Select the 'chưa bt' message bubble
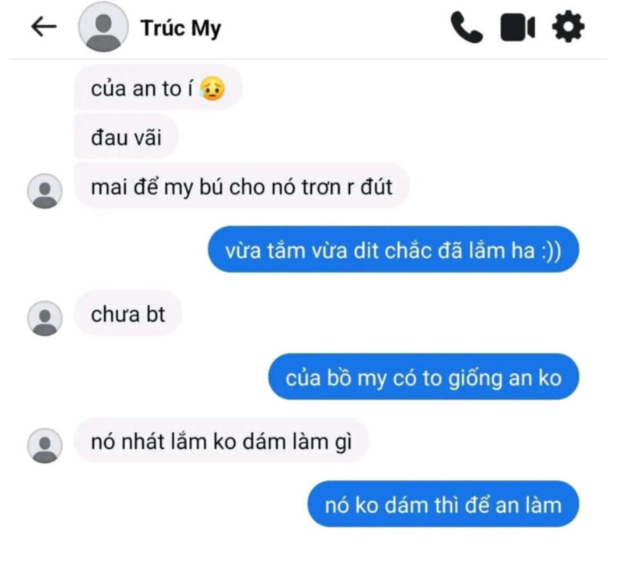 128,314
